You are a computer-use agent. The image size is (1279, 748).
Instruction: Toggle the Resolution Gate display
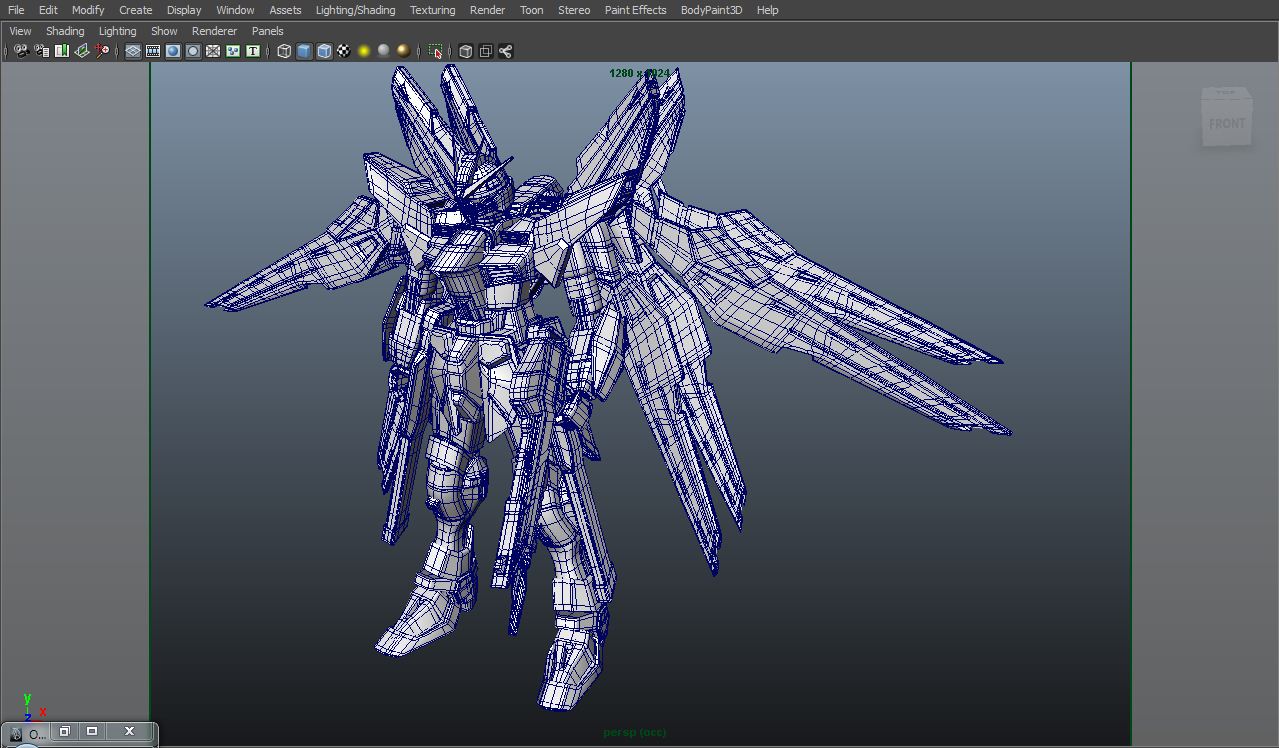click(x=173, y=51)
